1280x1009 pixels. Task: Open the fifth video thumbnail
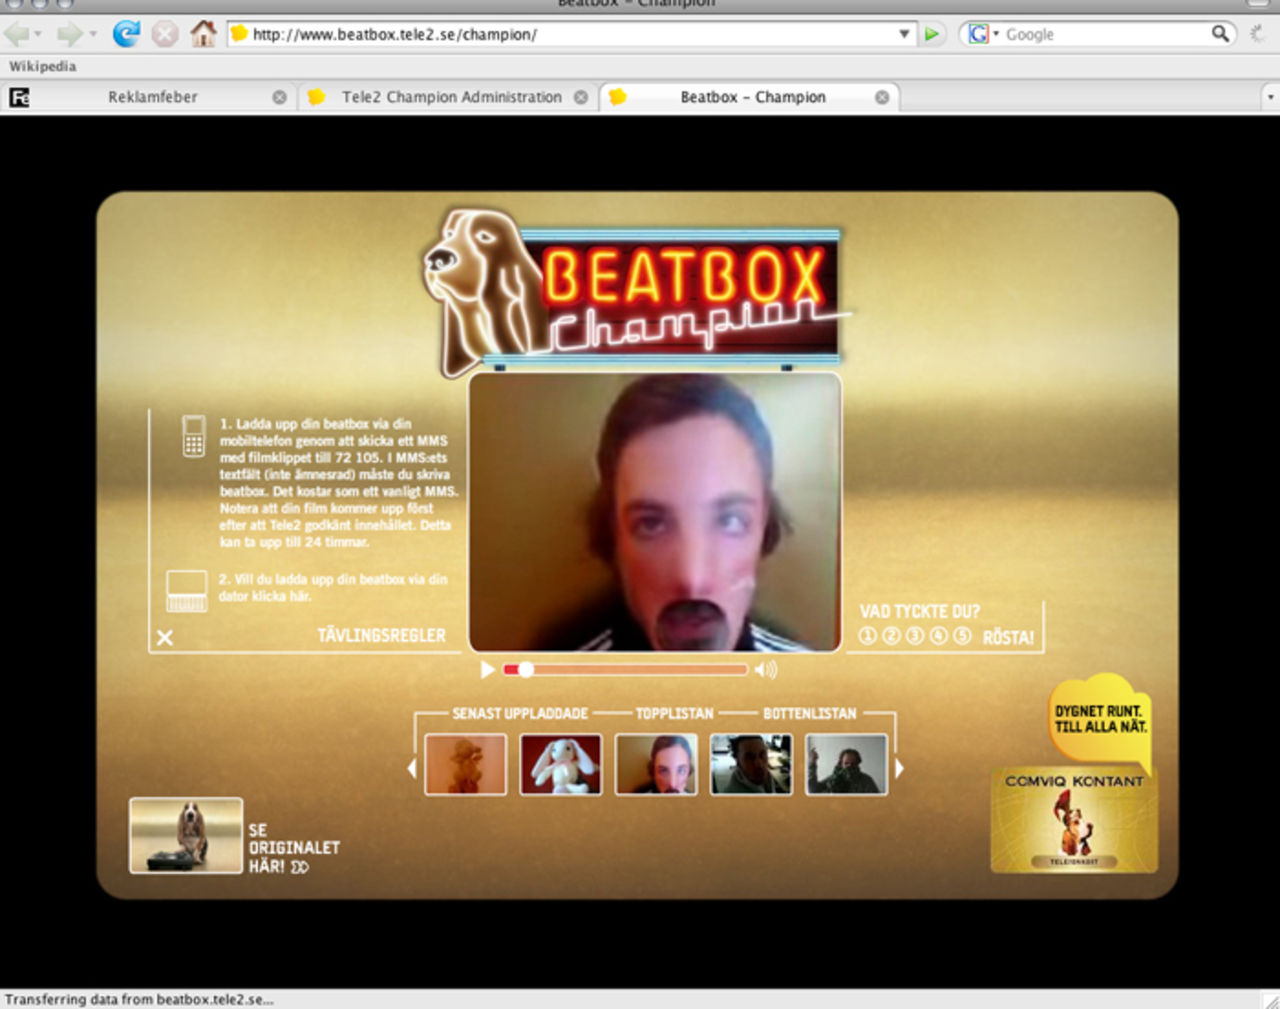pyautogui.click(x=847, y=764)
